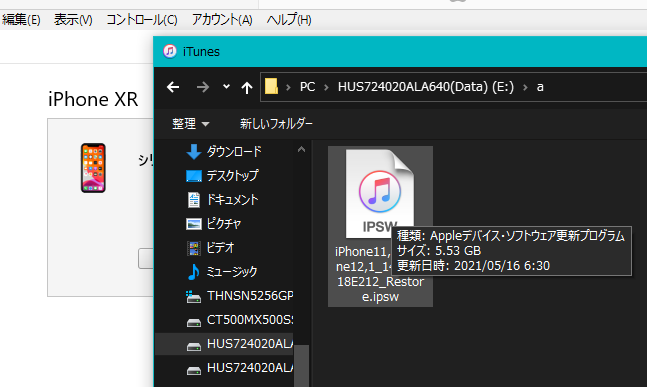Open the 編集(E) menu in iTunes
The height and width of the screenshot is (387, 647).
click(x=21, y=19)
